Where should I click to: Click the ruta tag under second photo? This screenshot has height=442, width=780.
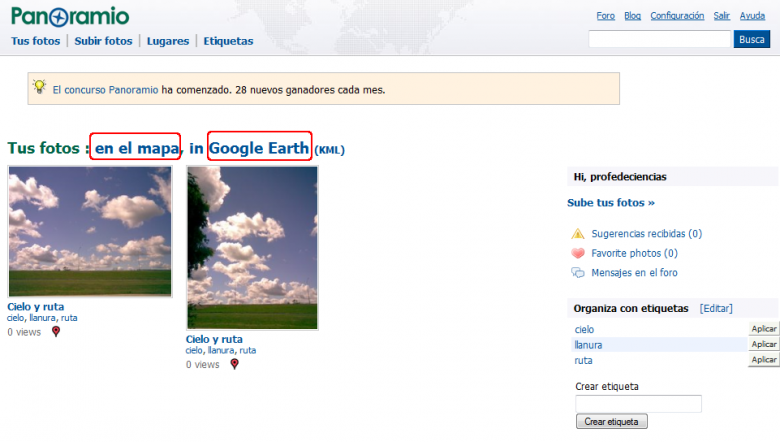tap(248, 350)
